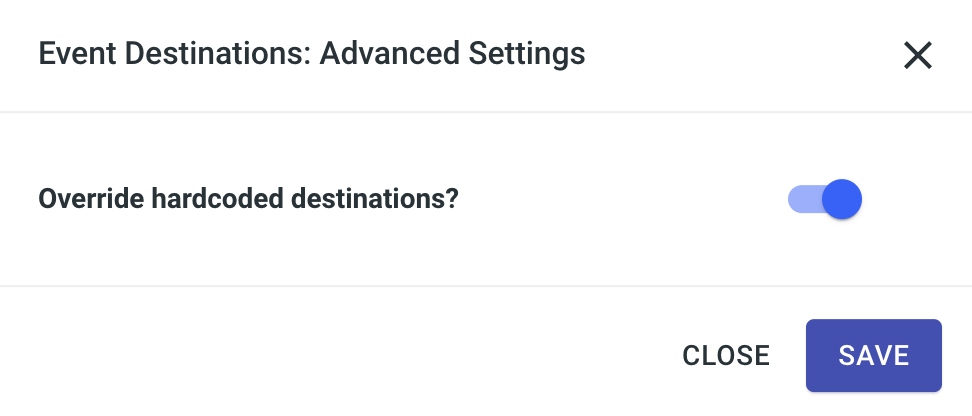972x416 pixels.
Task: Disable overriding of hardcoded destinations
Action: tap(826, 199)
